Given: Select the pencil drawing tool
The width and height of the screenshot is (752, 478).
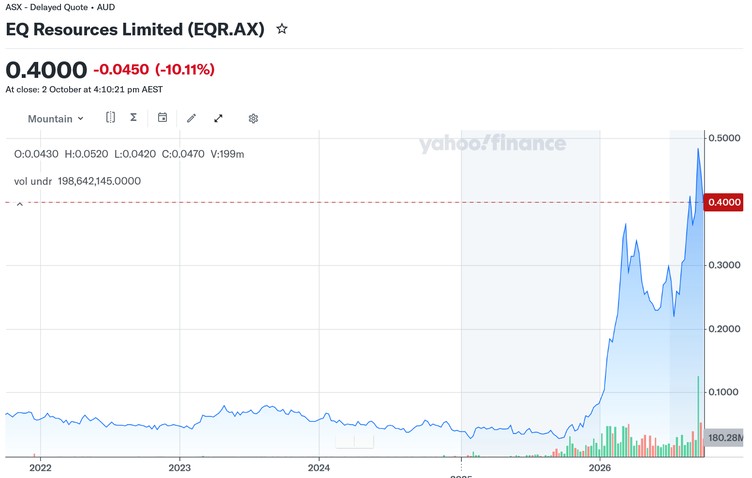Looking at the screenshot, I should point(191,118).
